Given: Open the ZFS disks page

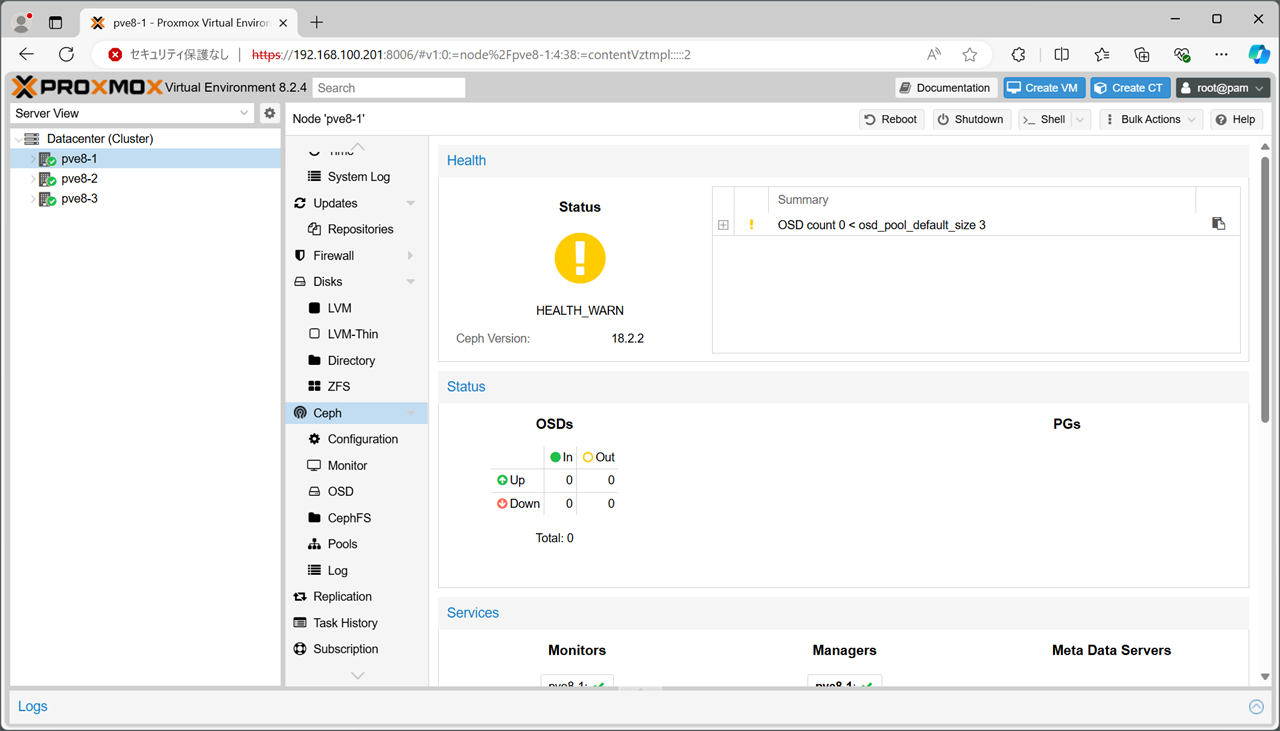Looking at the screenshot, I should [338, 387].
